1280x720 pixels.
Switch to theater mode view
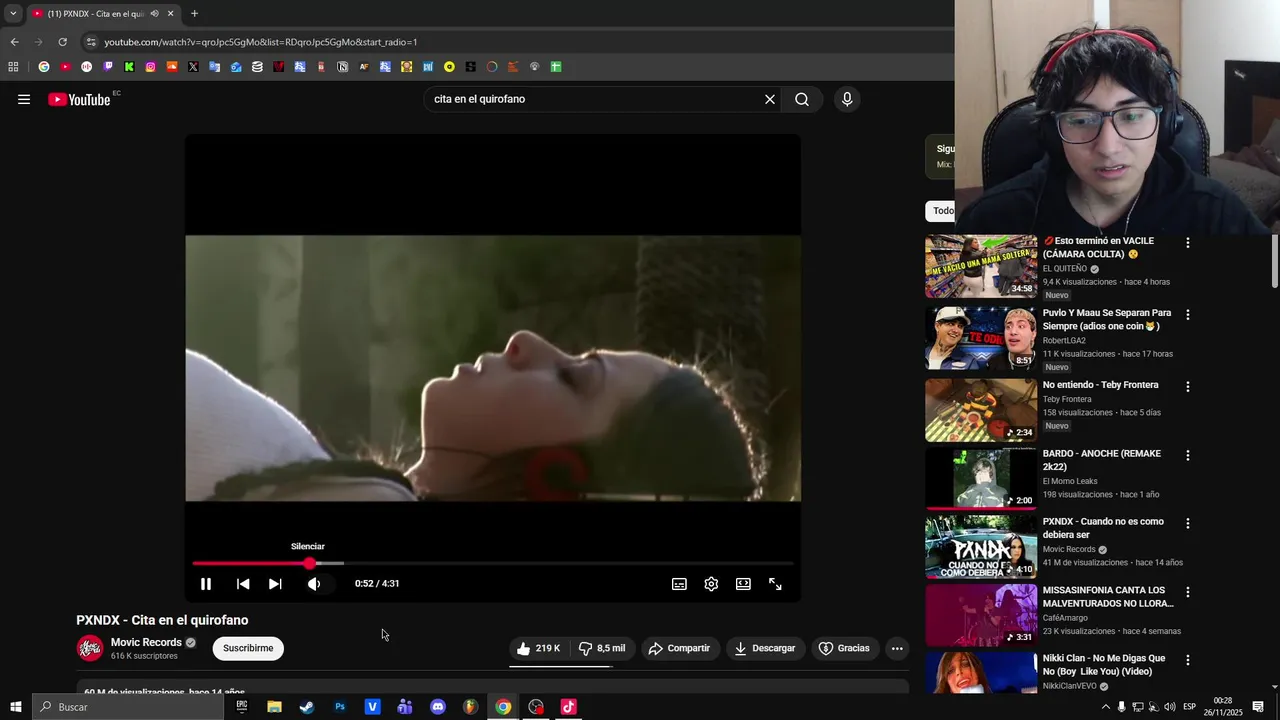click(743, 584)
